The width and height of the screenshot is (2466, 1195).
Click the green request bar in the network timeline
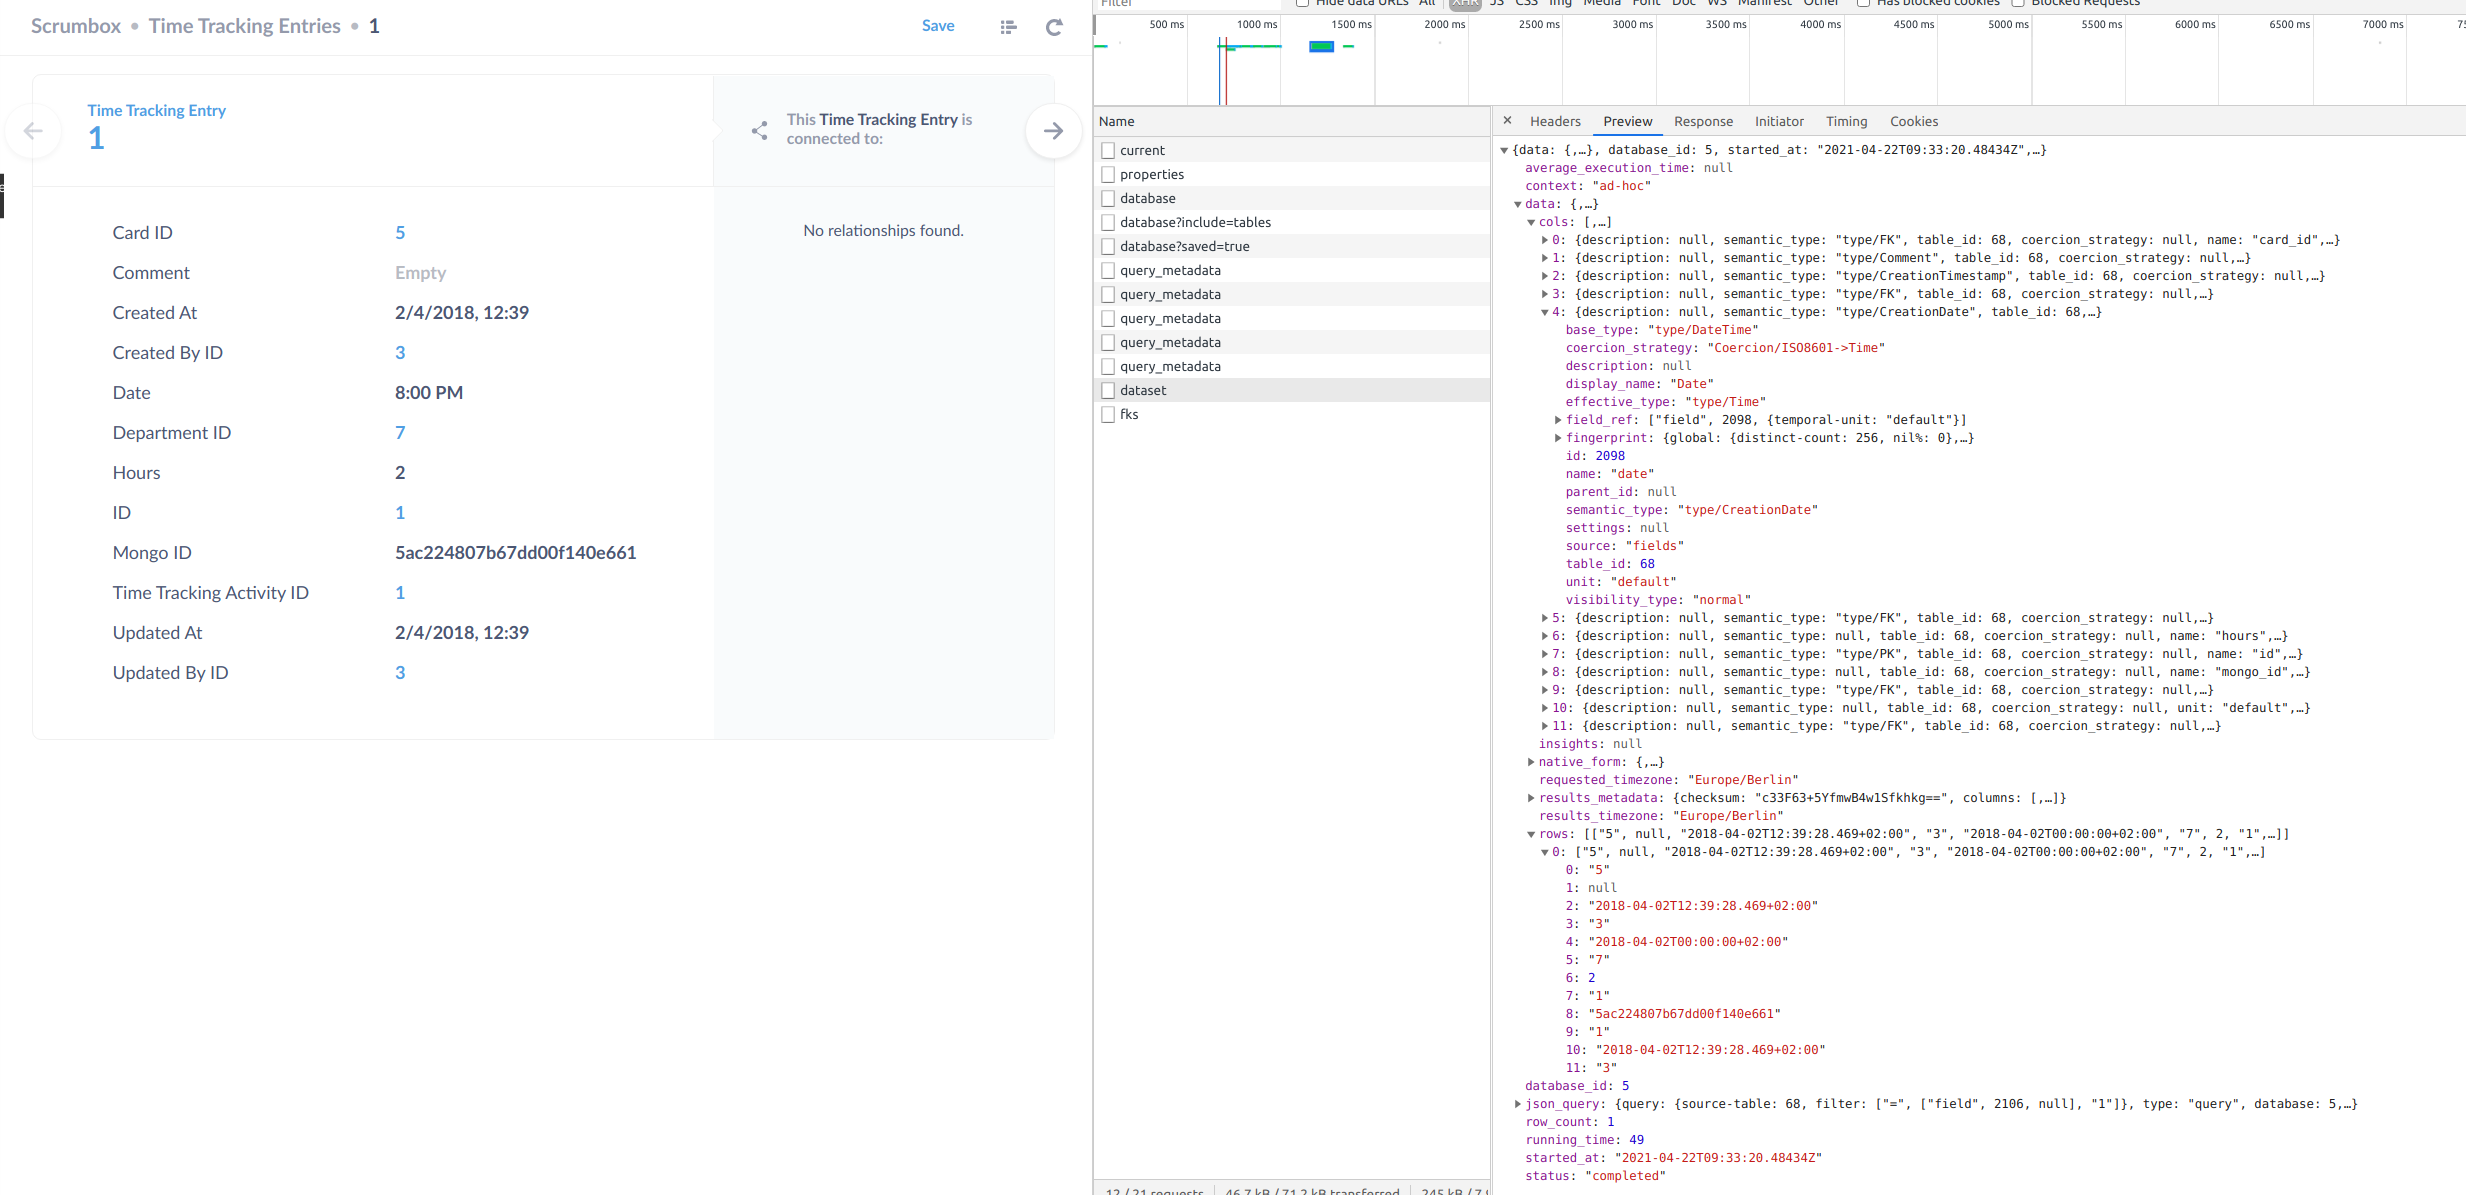[1322, 46]
